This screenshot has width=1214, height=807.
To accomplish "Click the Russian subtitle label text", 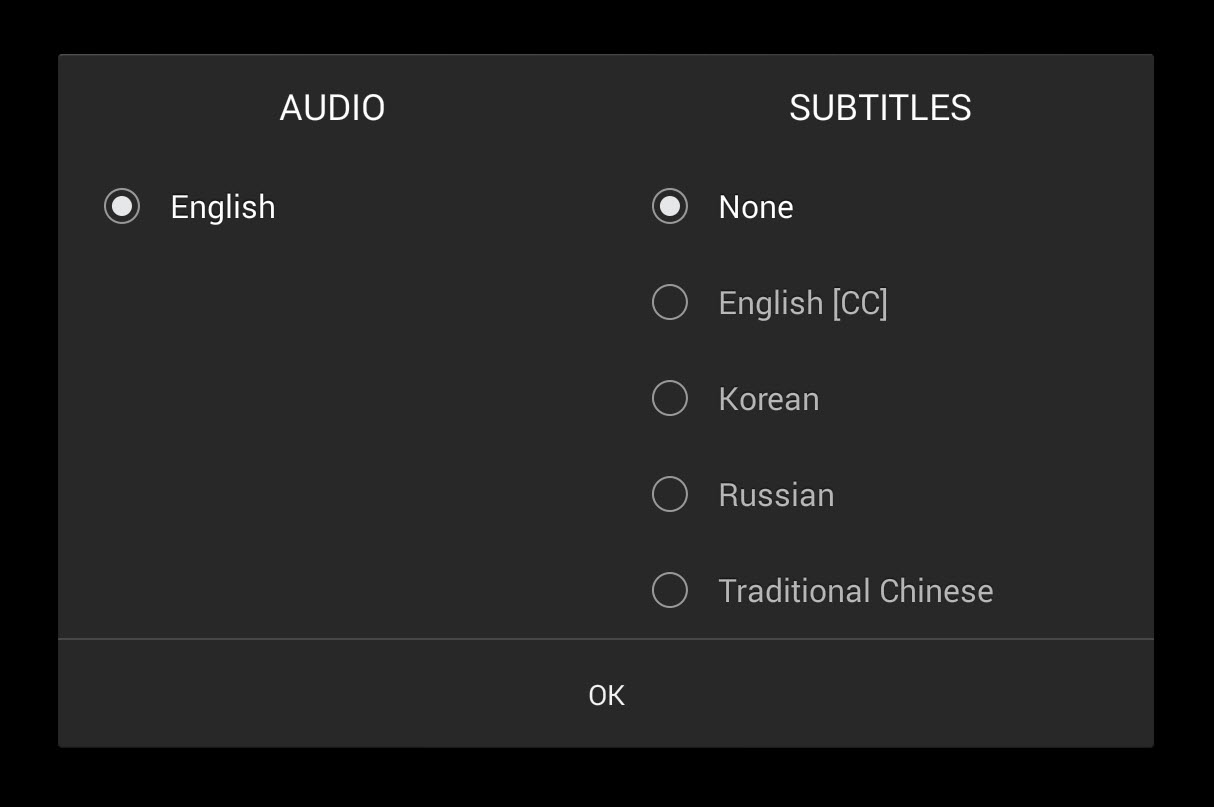I will (776, 495).
